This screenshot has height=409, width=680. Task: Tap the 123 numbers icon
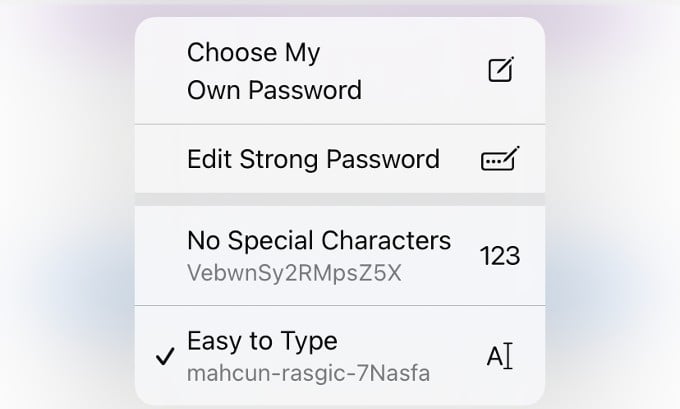500,255
